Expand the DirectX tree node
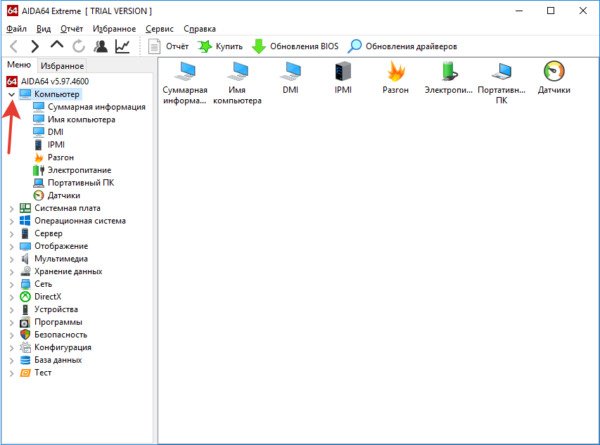 [x=11, y=297]
